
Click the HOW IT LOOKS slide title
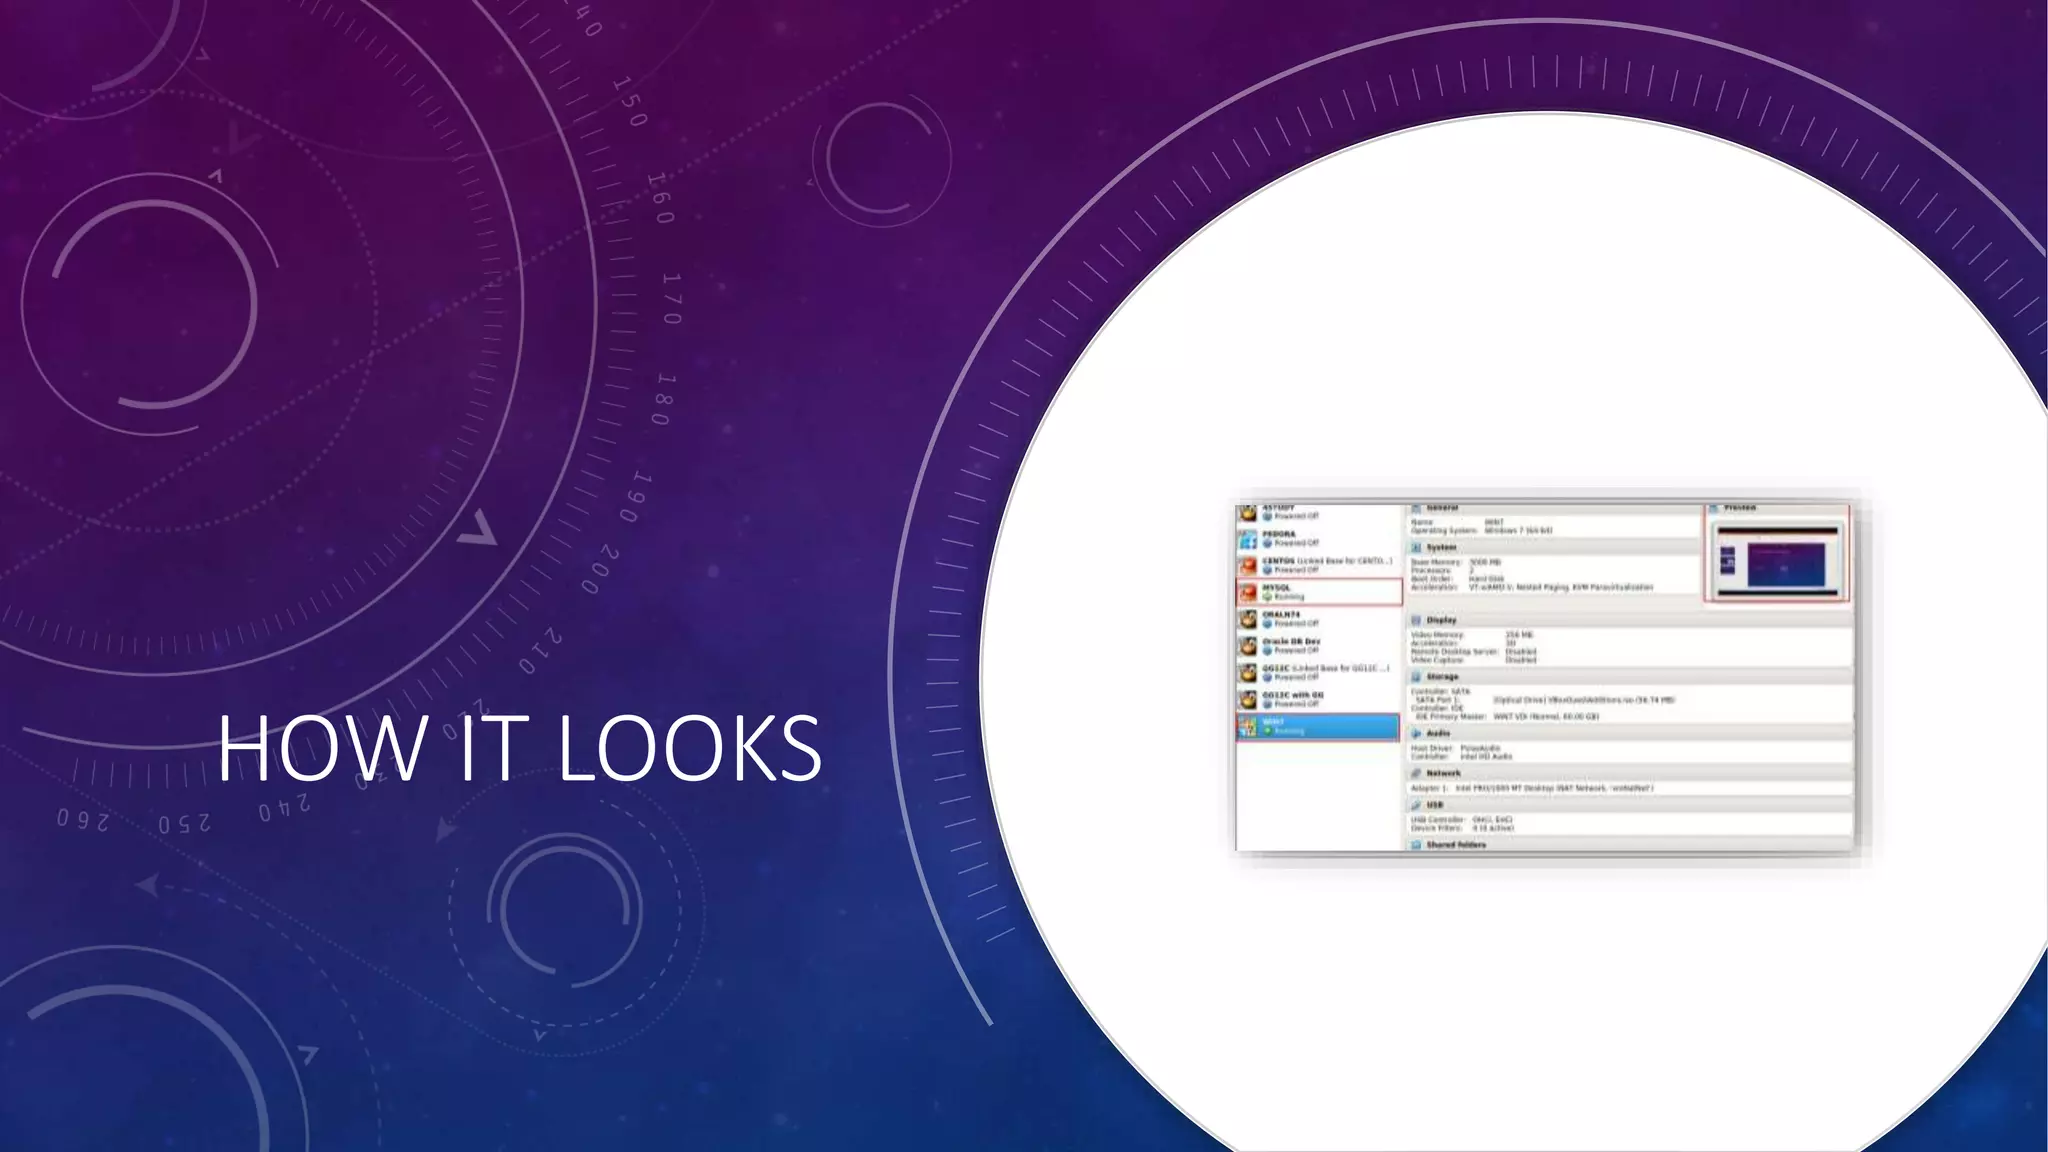[520, 748]
